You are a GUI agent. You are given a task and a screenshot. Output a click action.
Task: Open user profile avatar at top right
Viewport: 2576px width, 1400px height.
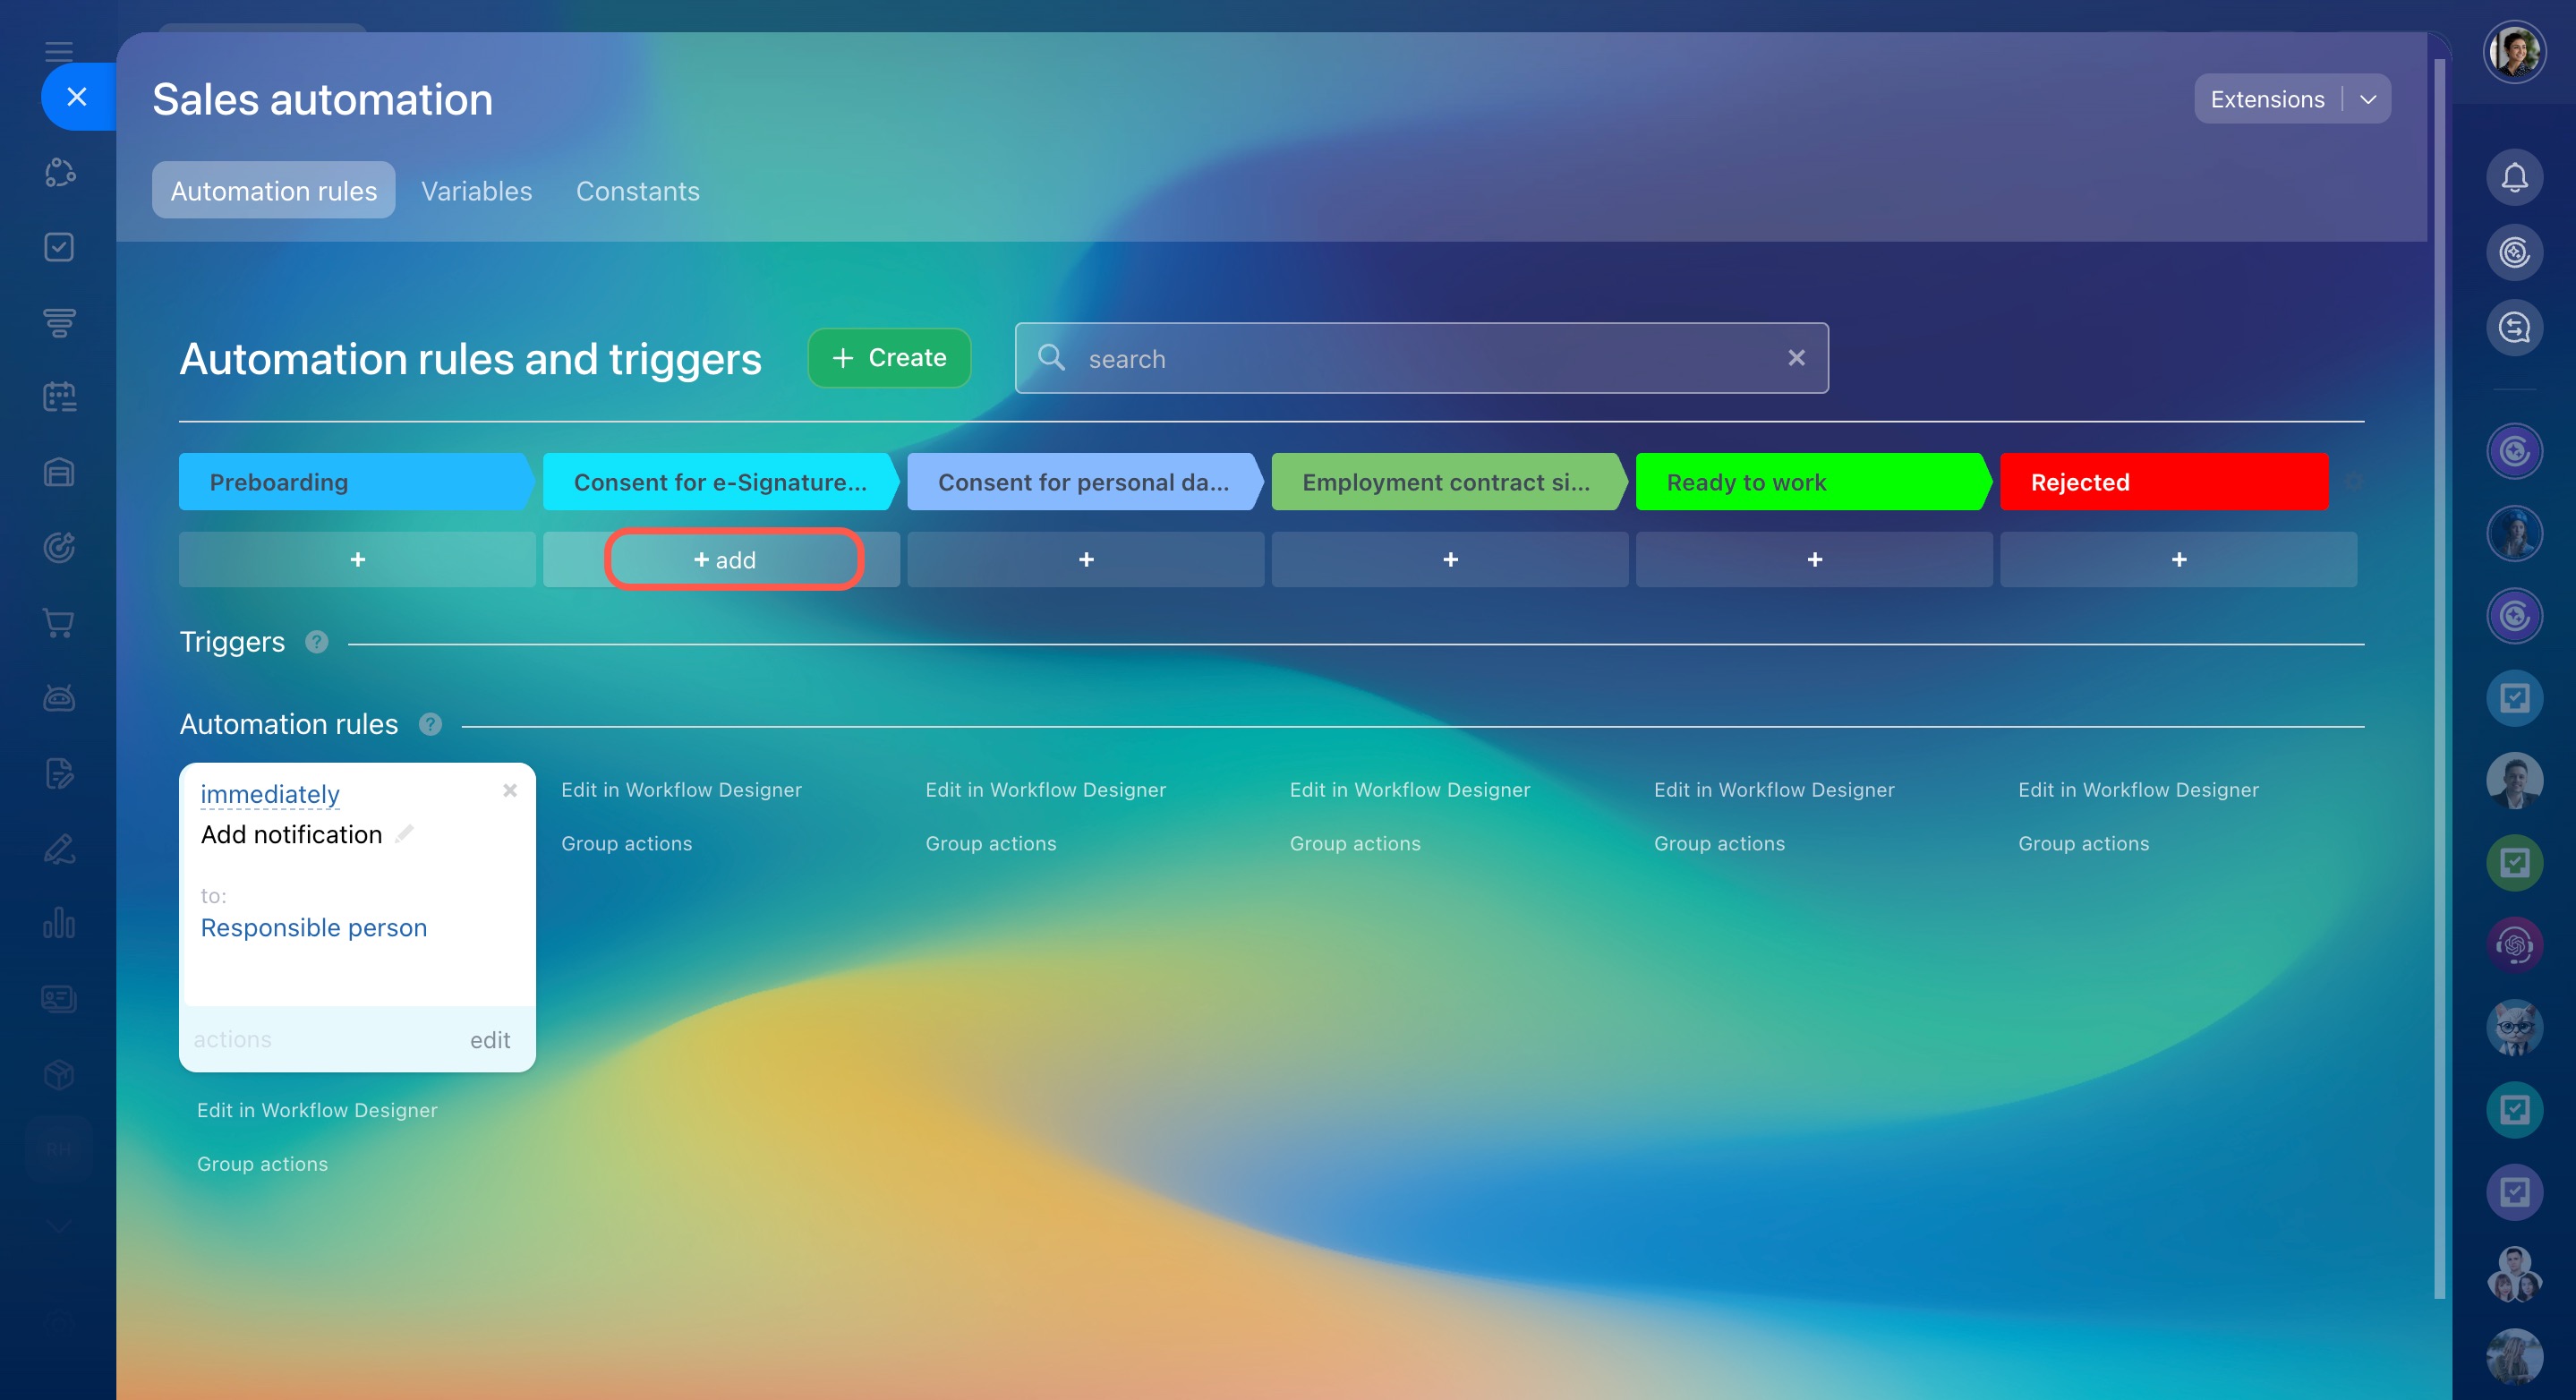(x=2514, y=52)
